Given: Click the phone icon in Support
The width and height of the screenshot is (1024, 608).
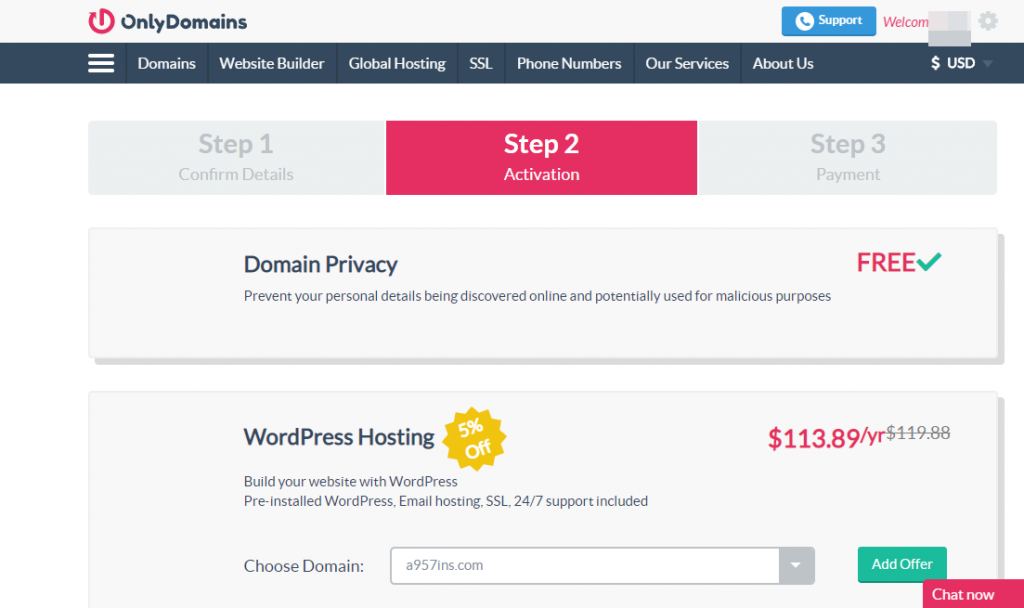Looking at the screenshot, I should (804, 21).
